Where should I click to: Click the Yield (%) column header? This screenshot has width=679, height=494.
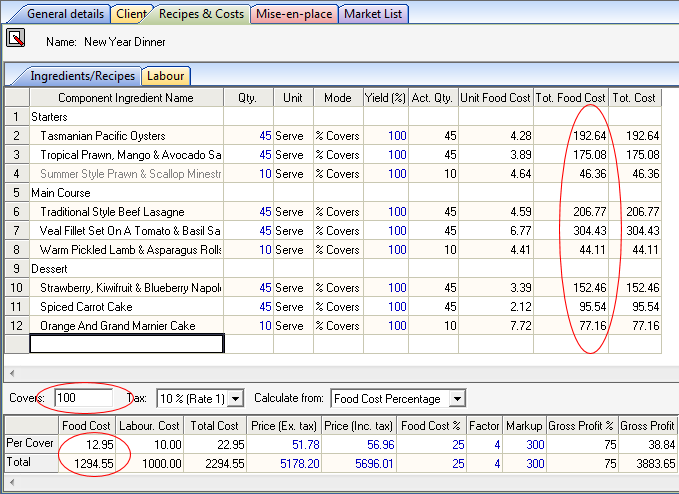pyautogui.click(x=385, y=97)
